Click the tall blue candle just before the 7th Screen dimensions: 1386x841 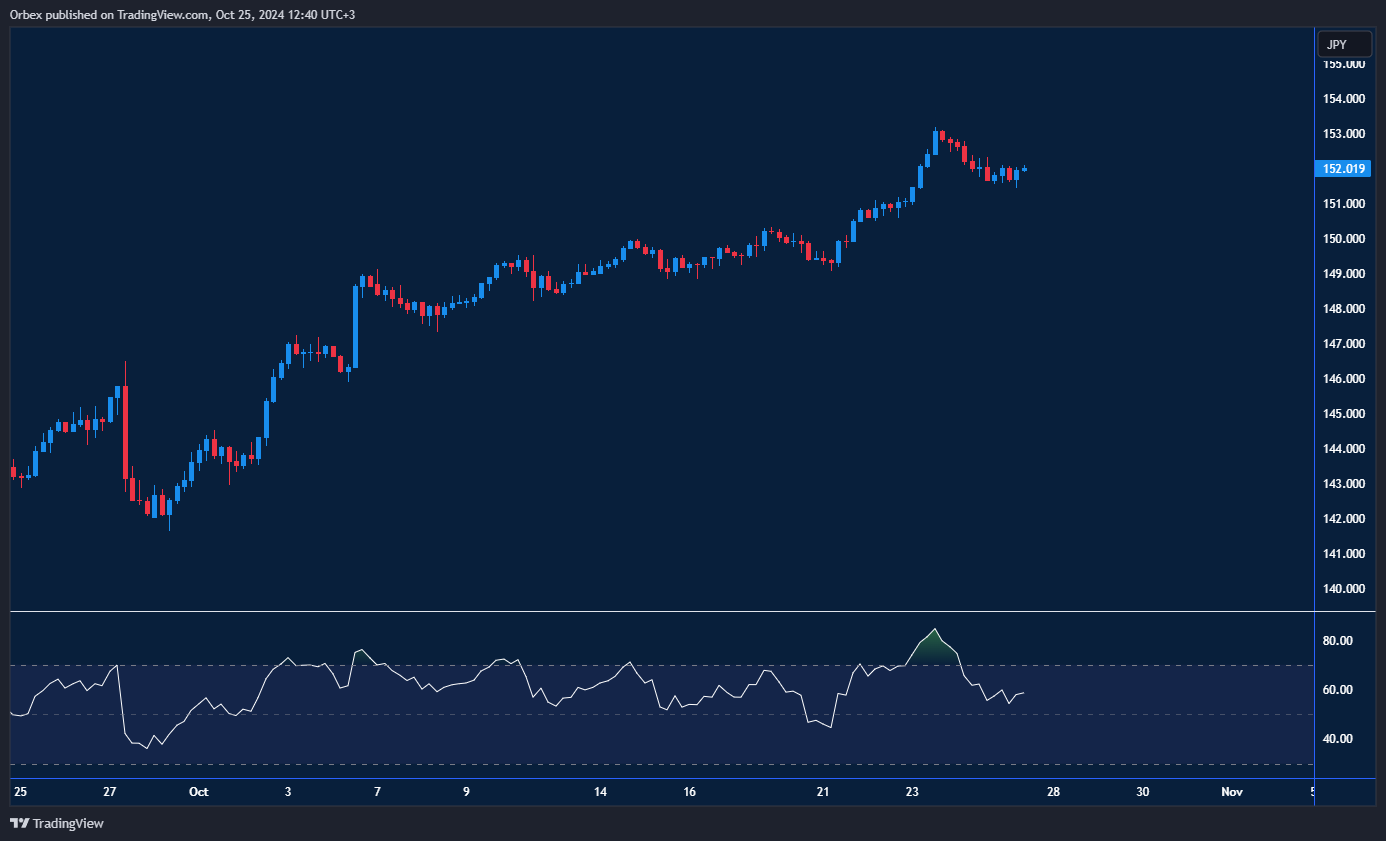(x=355, y=326)
